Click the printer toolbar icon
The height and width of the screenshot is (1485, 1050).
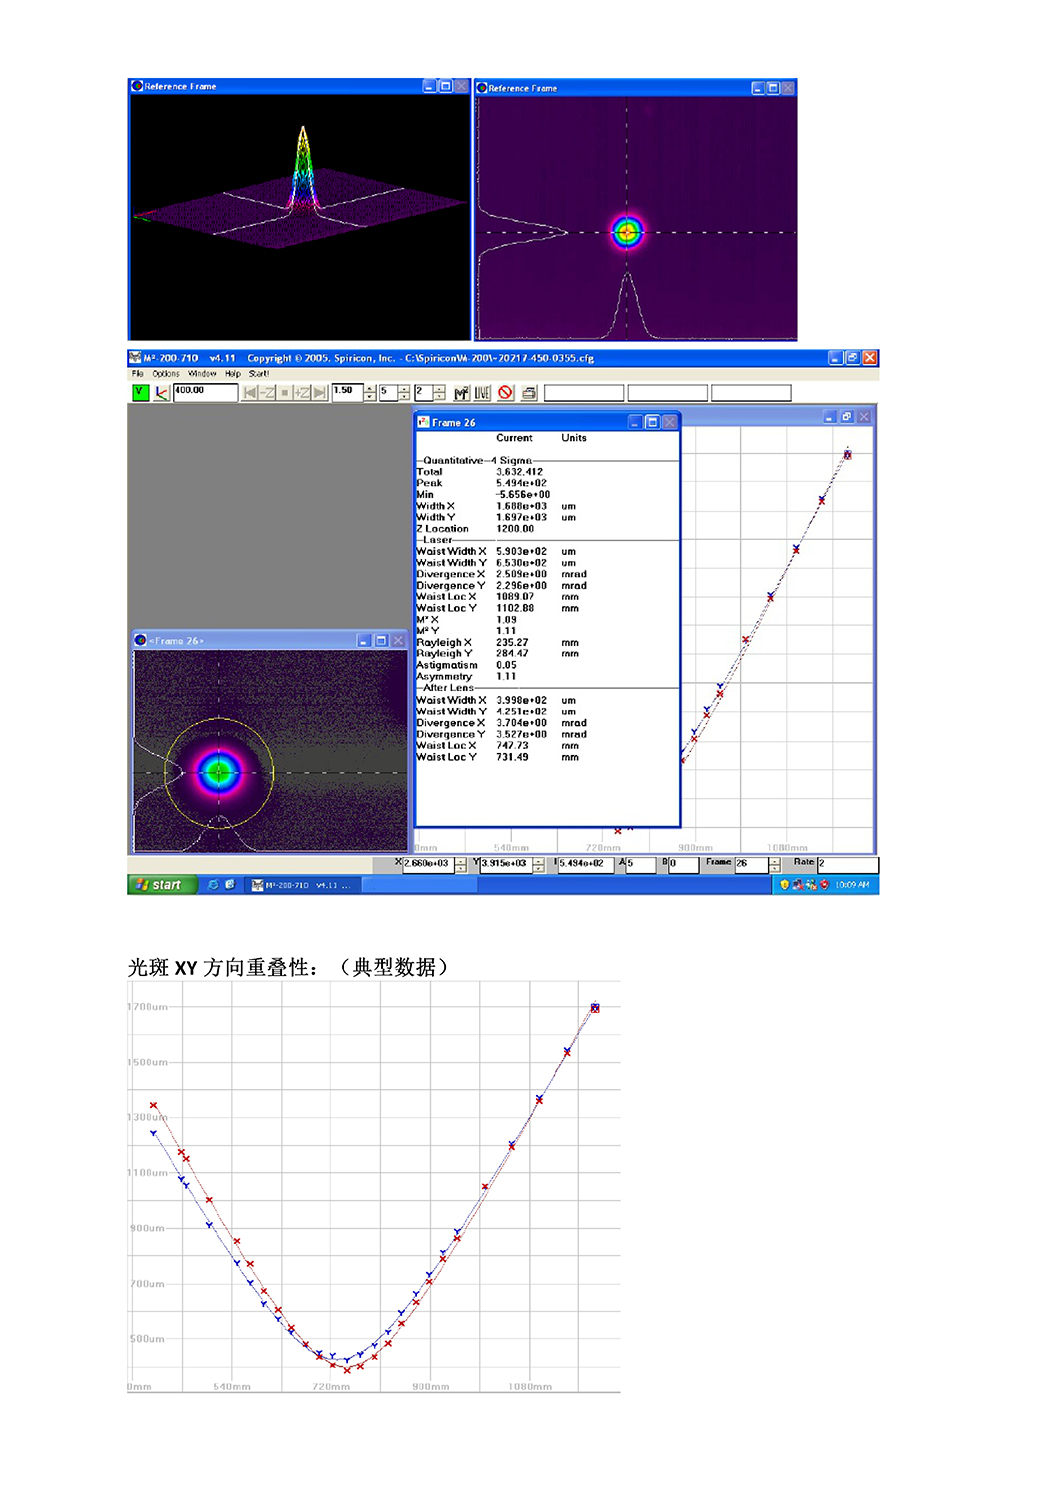pos(529,393)
